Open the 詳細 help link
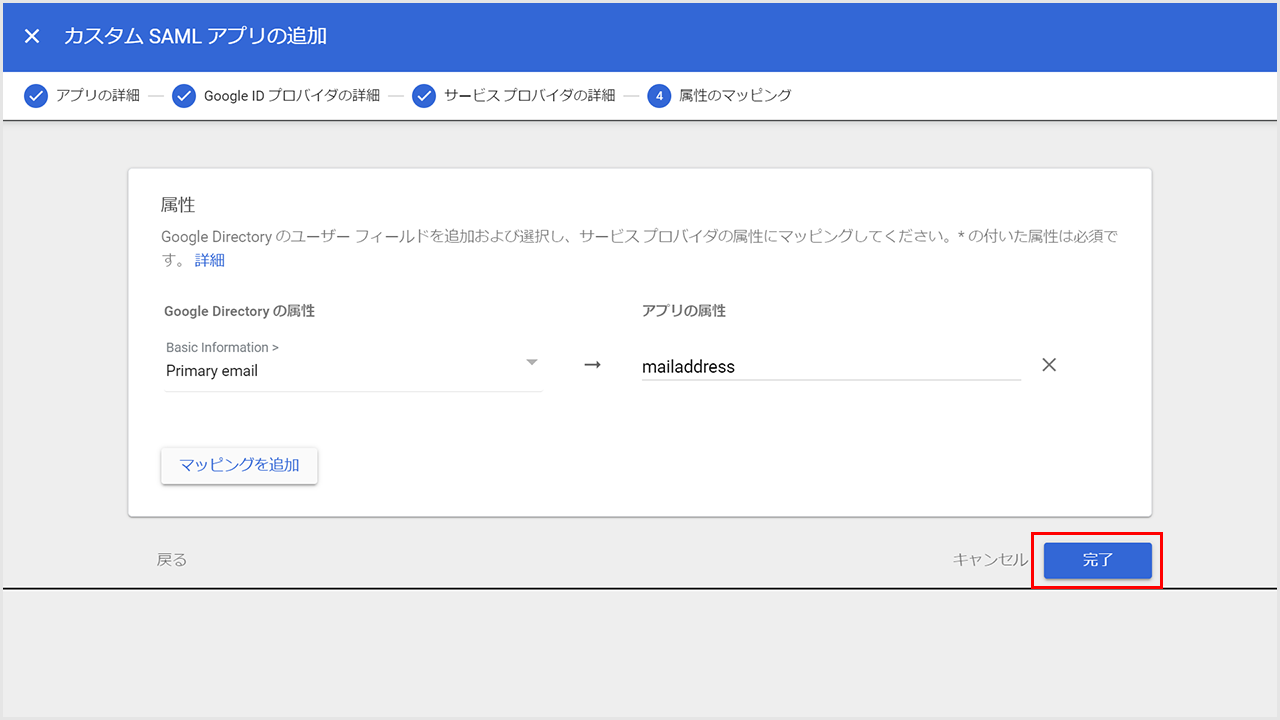 210,260
